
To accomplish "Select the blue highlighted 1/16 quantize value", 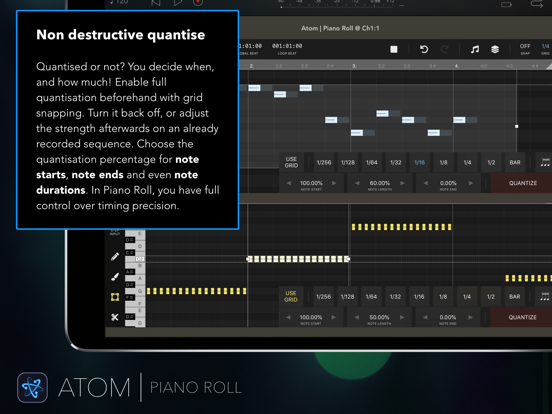I will coord(420,162).
